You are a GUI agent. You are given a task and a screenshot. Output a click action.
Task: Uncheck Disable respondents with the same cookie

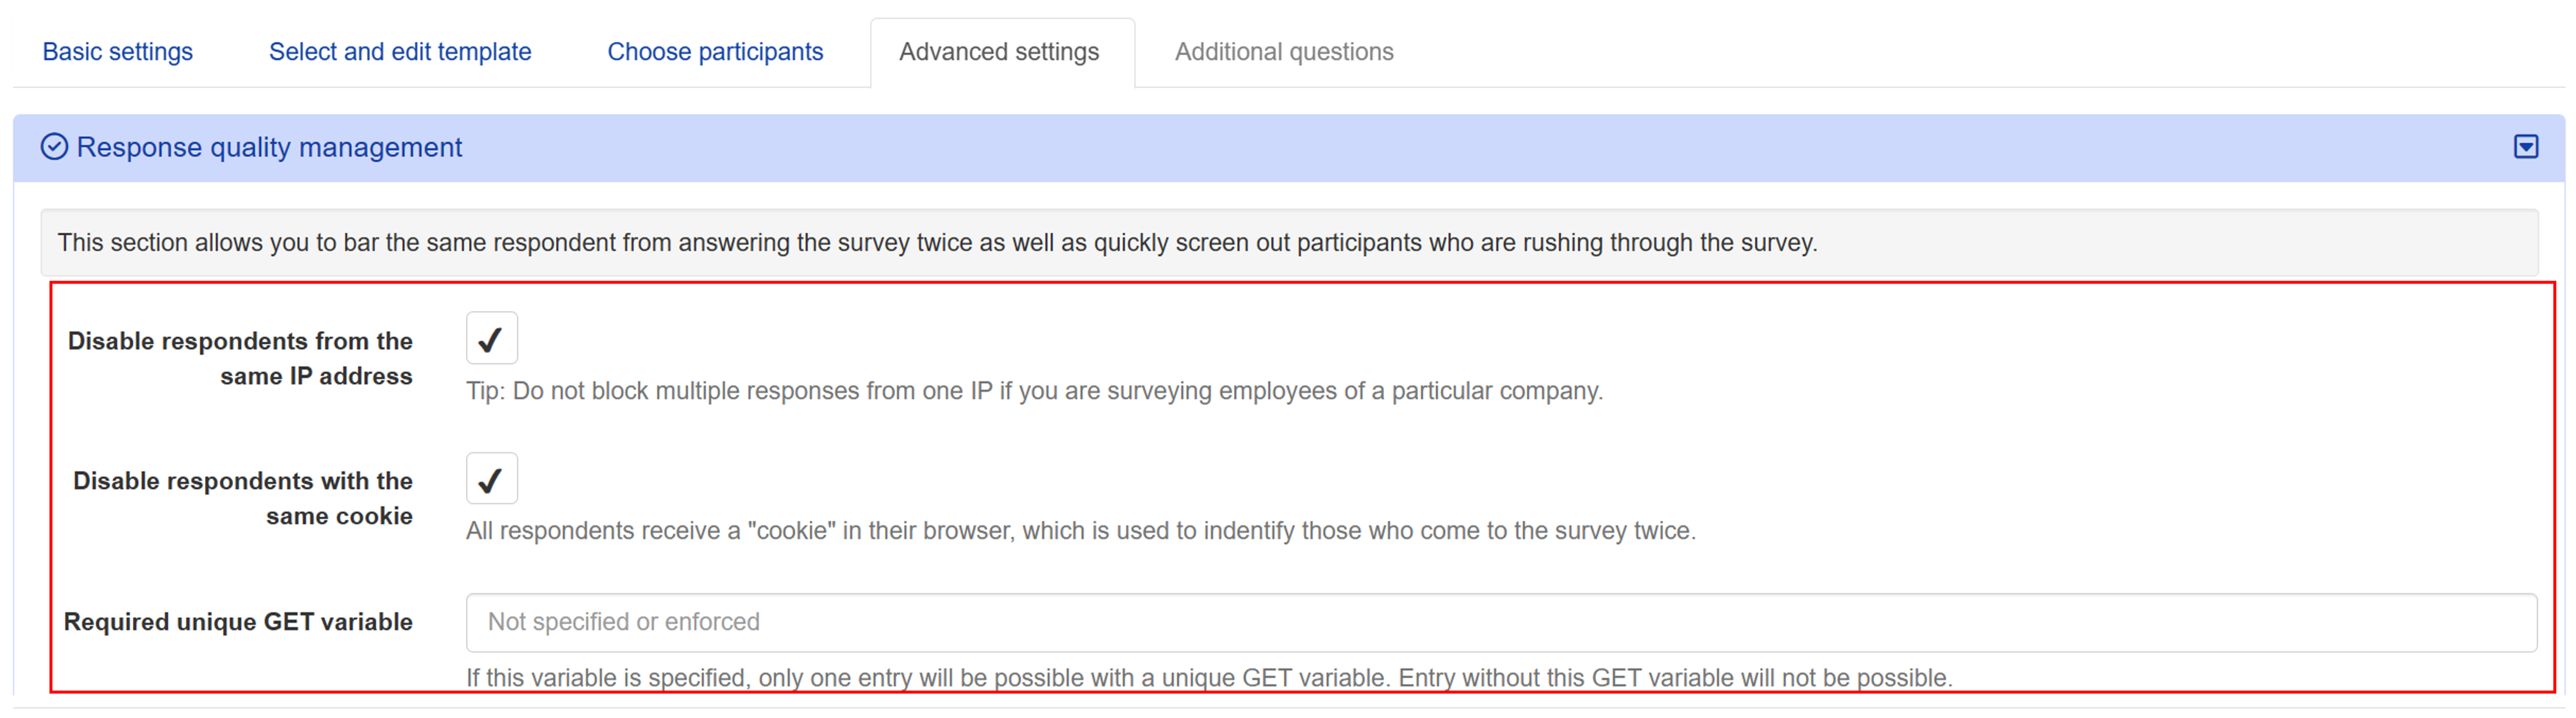pos(491,478)
